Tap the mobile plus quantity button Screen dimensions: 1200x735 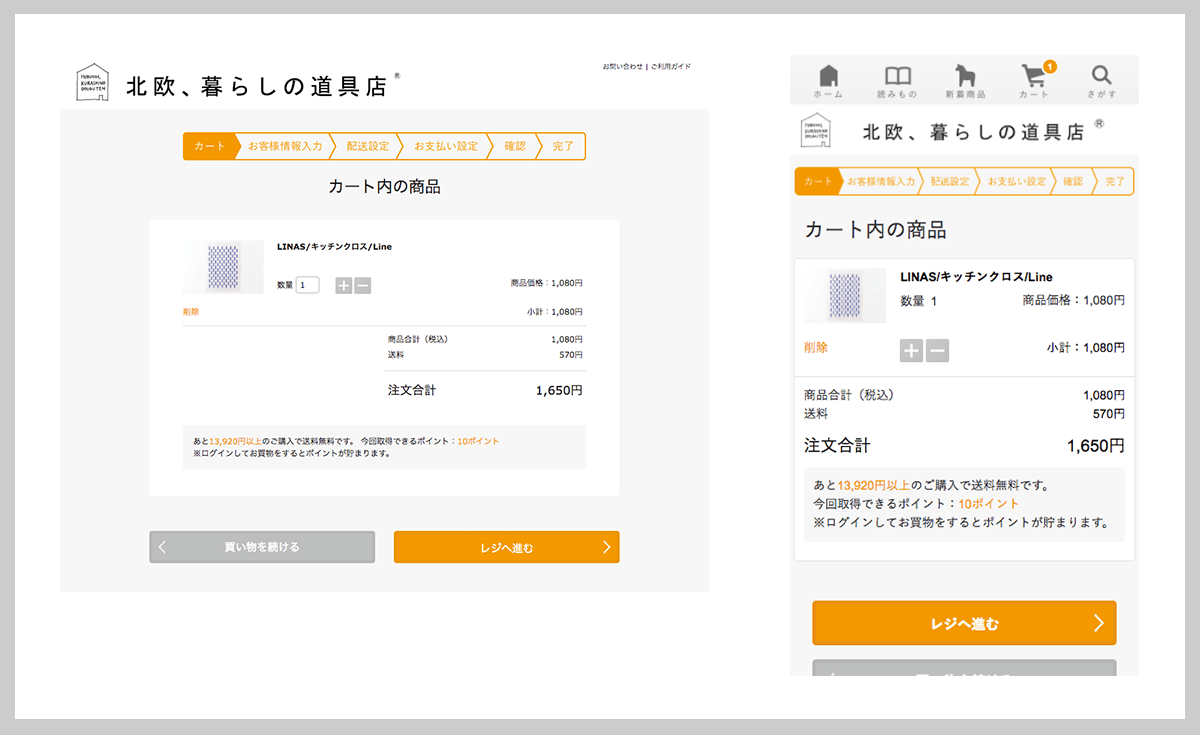click(911, 350)
